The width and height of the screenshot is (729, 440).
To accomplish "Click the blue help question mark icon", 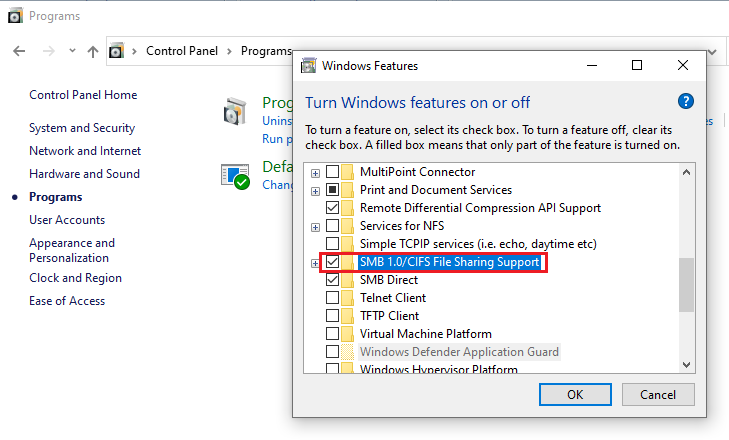I will point(685,101).
